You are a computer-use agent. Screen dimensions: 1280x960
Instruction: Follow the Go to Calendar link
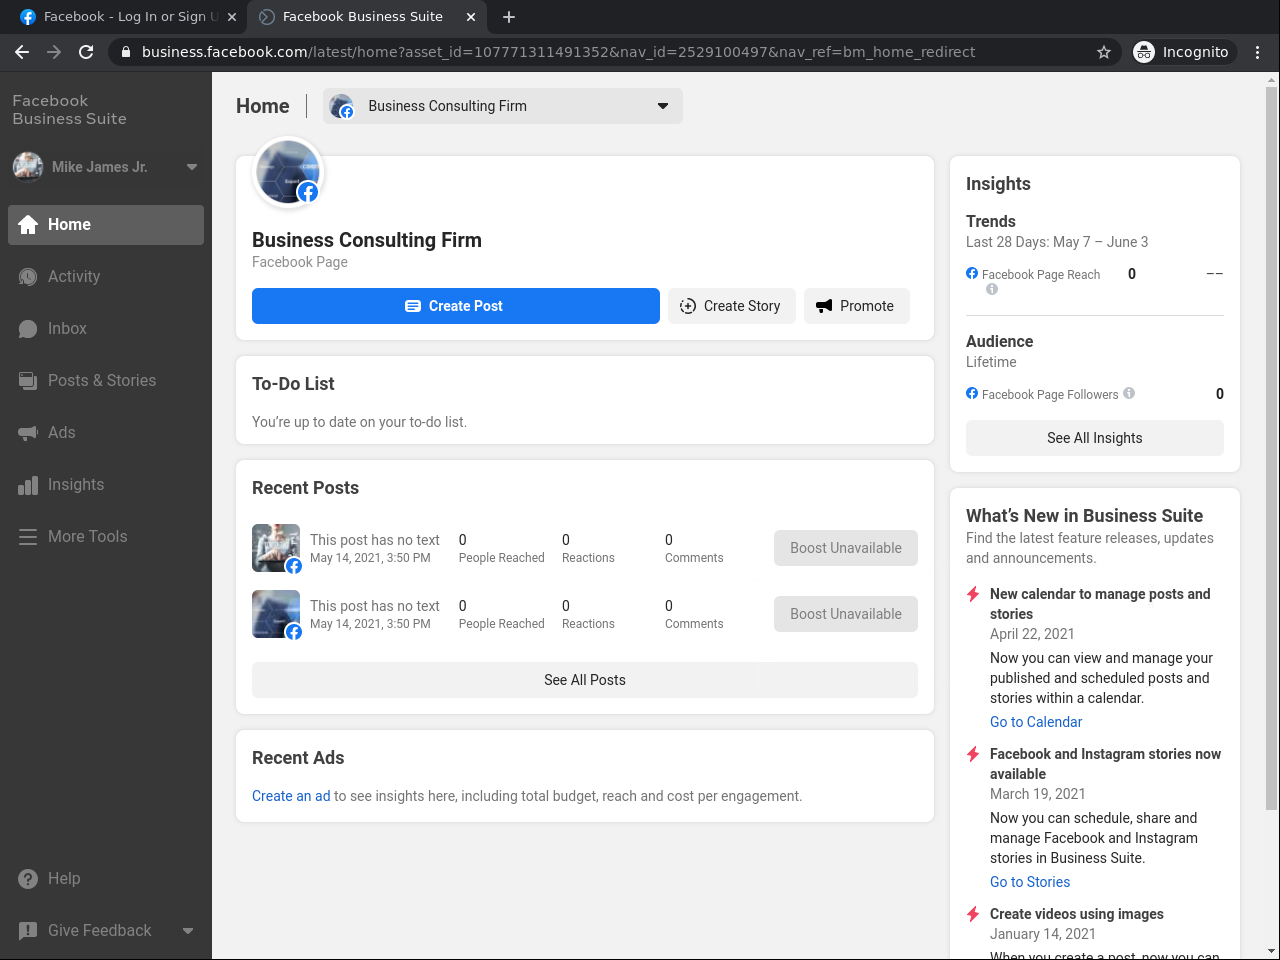[x=1035, y=722]
